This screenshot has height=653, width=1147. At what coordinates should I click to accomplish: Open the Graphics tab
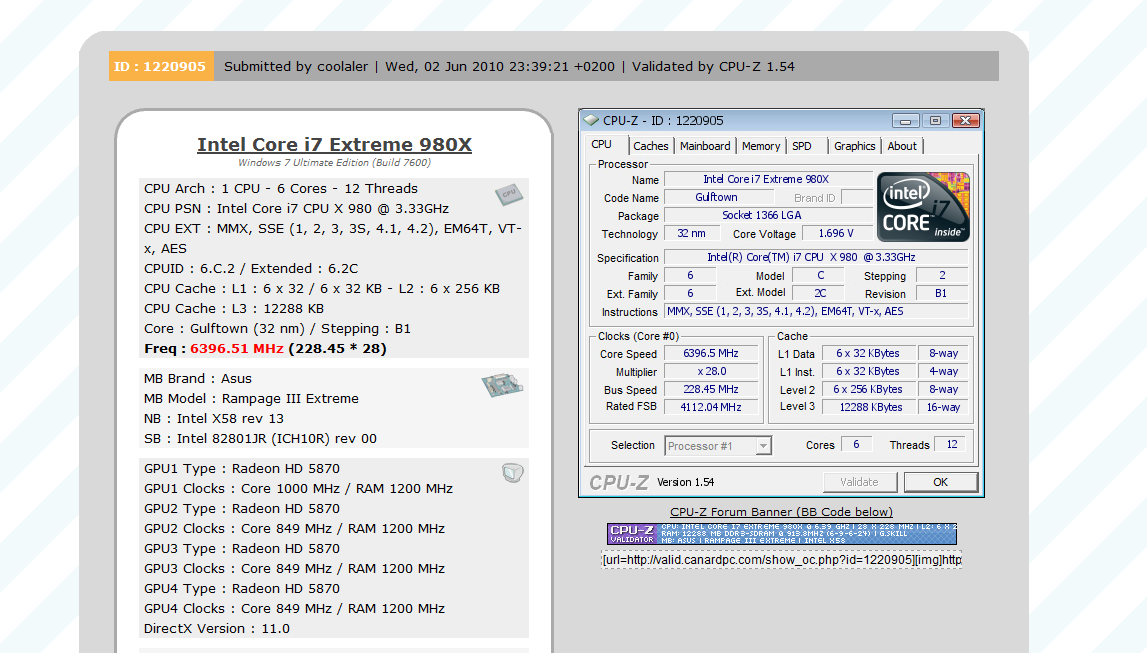[x=854, y=146]
